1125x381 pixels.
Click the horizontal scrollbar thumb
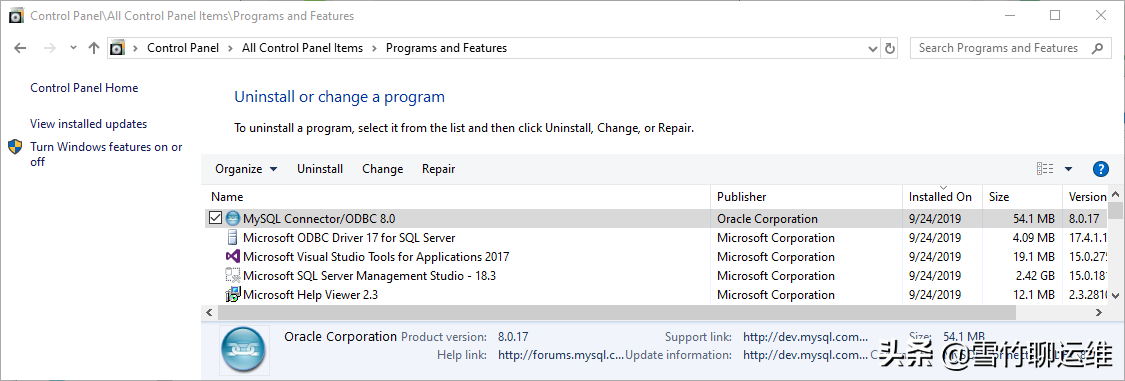click(x=616, y=313)
